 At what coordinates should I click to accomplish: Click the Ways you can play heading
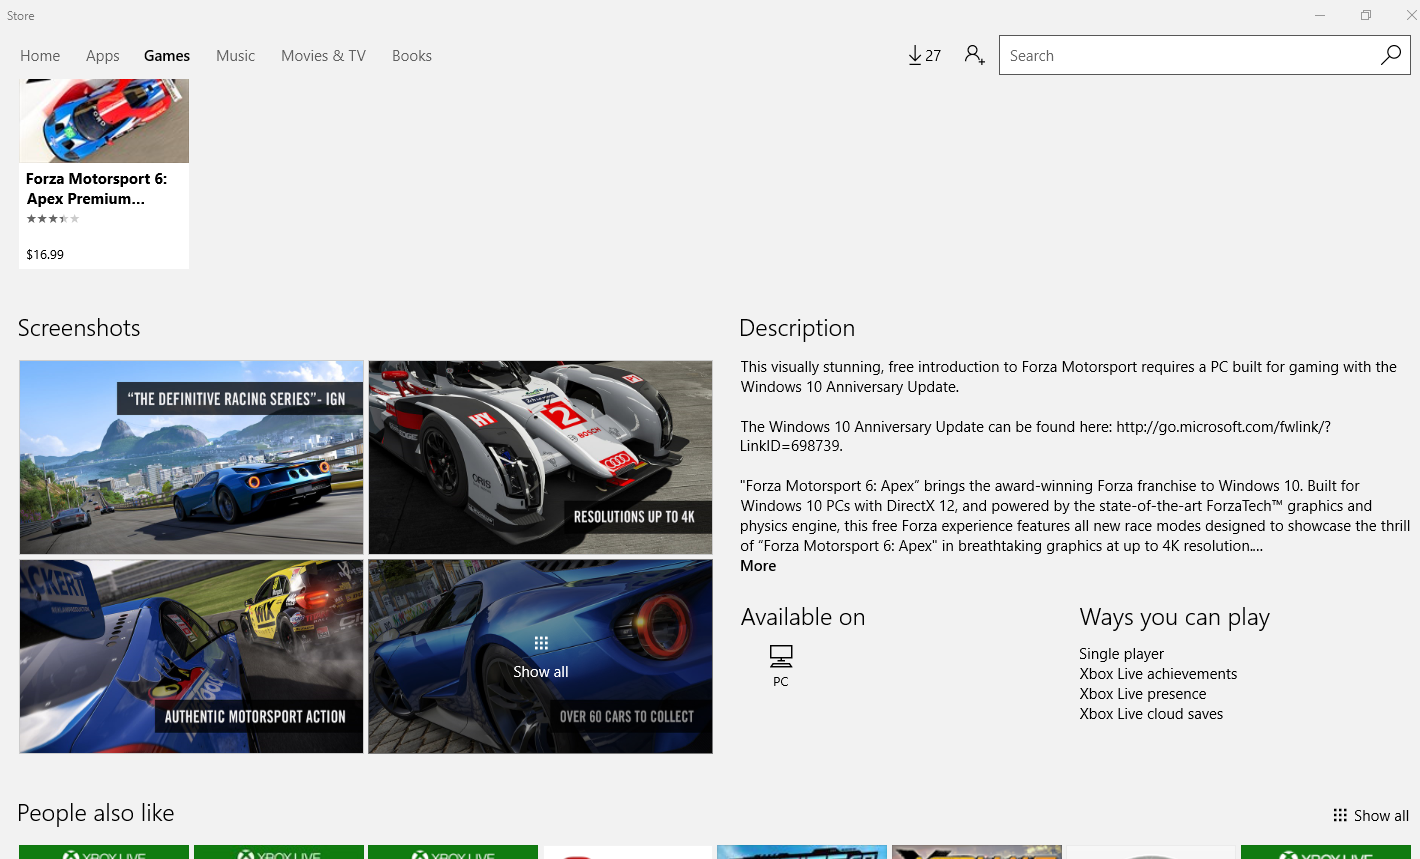(1174, 618)
